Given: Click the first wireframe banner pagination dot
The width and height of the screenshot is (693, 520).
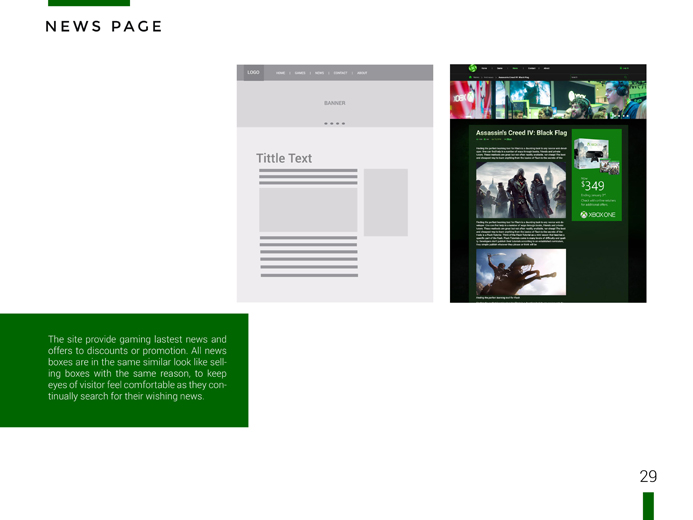Looking at the screenshot, I should coord(326,123).
